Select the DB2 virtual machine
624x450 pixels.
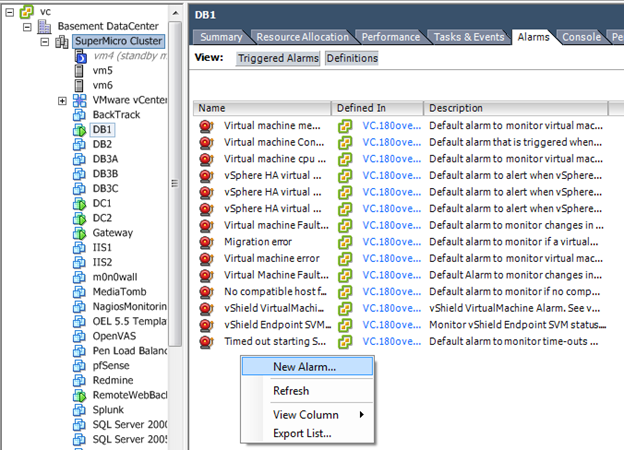(102, 144)
